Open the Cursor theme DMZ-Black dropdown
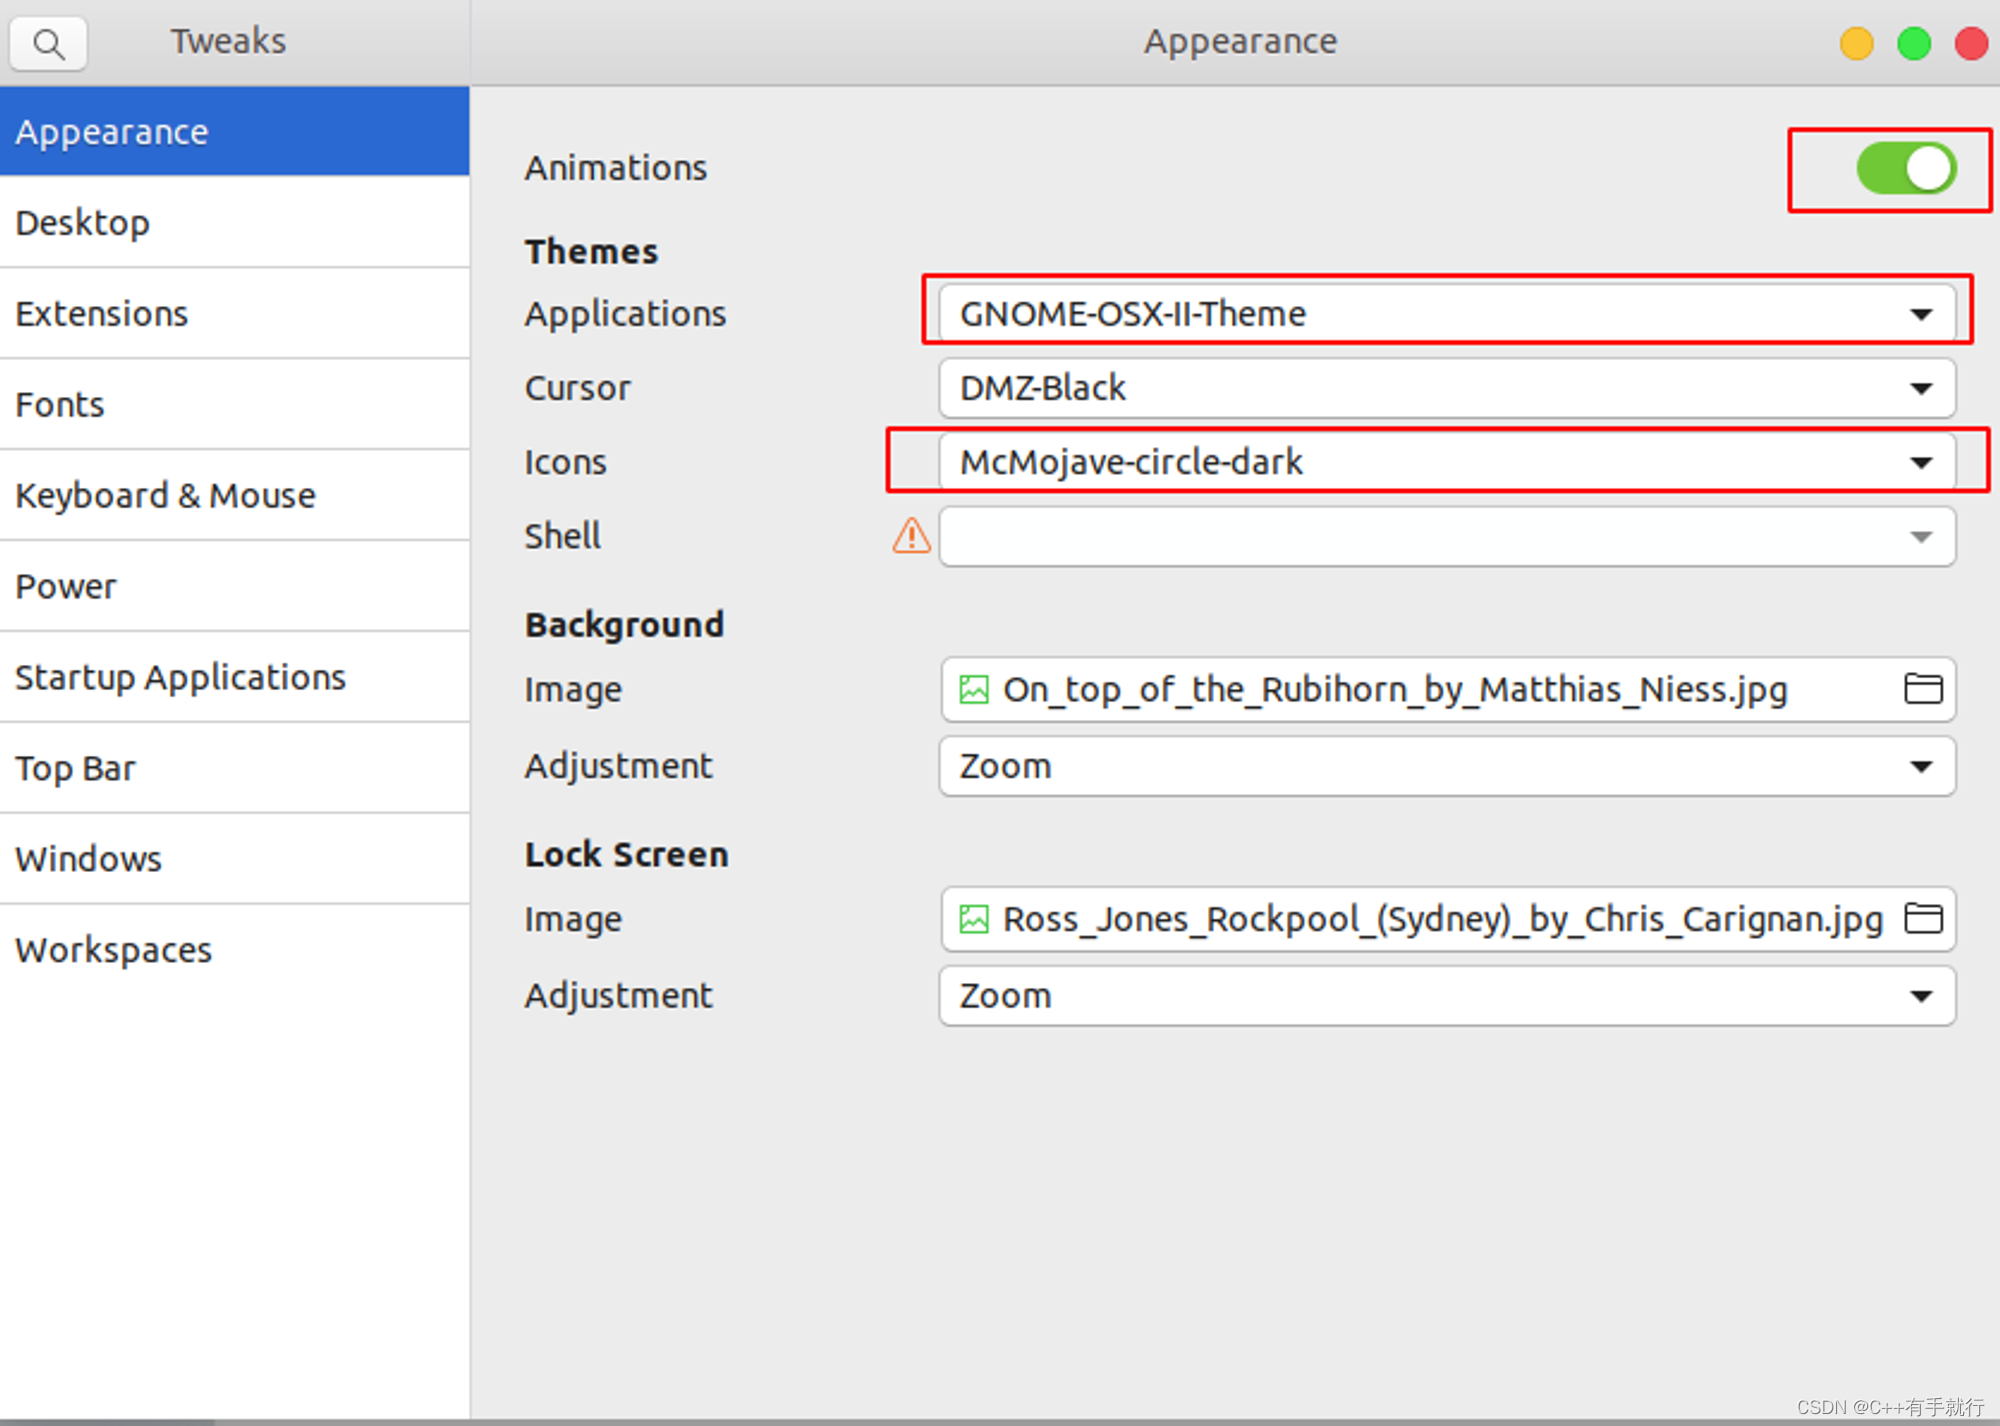 (1446, 388)
